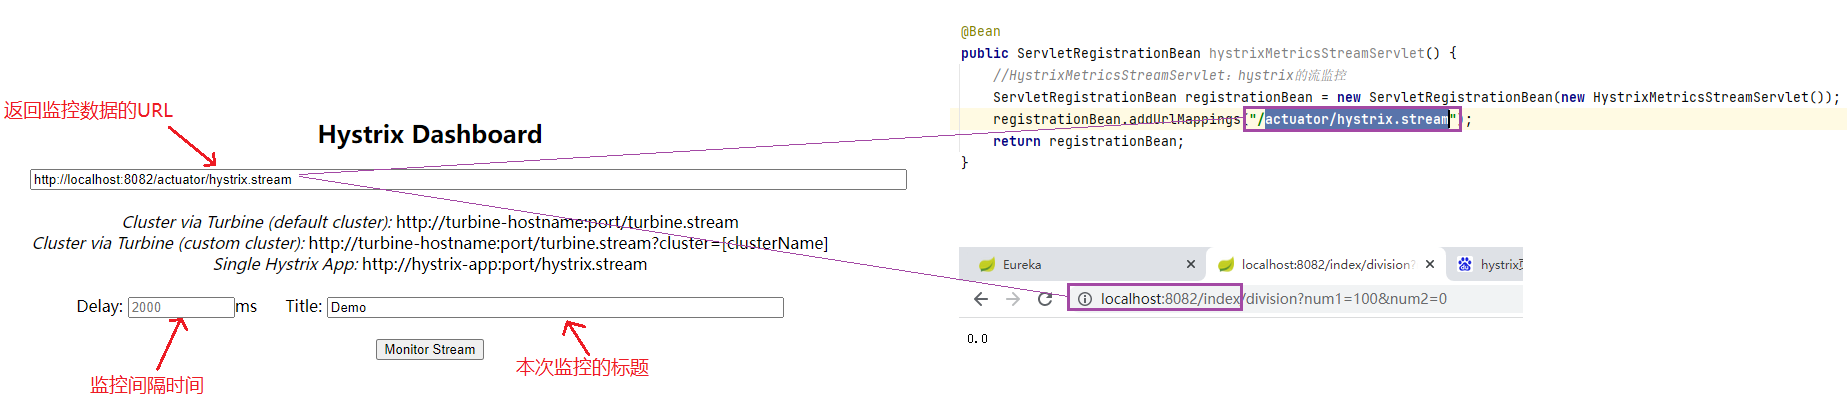Click the browser forward arrow
The image size is (1847, 409).
[1013, 299]
